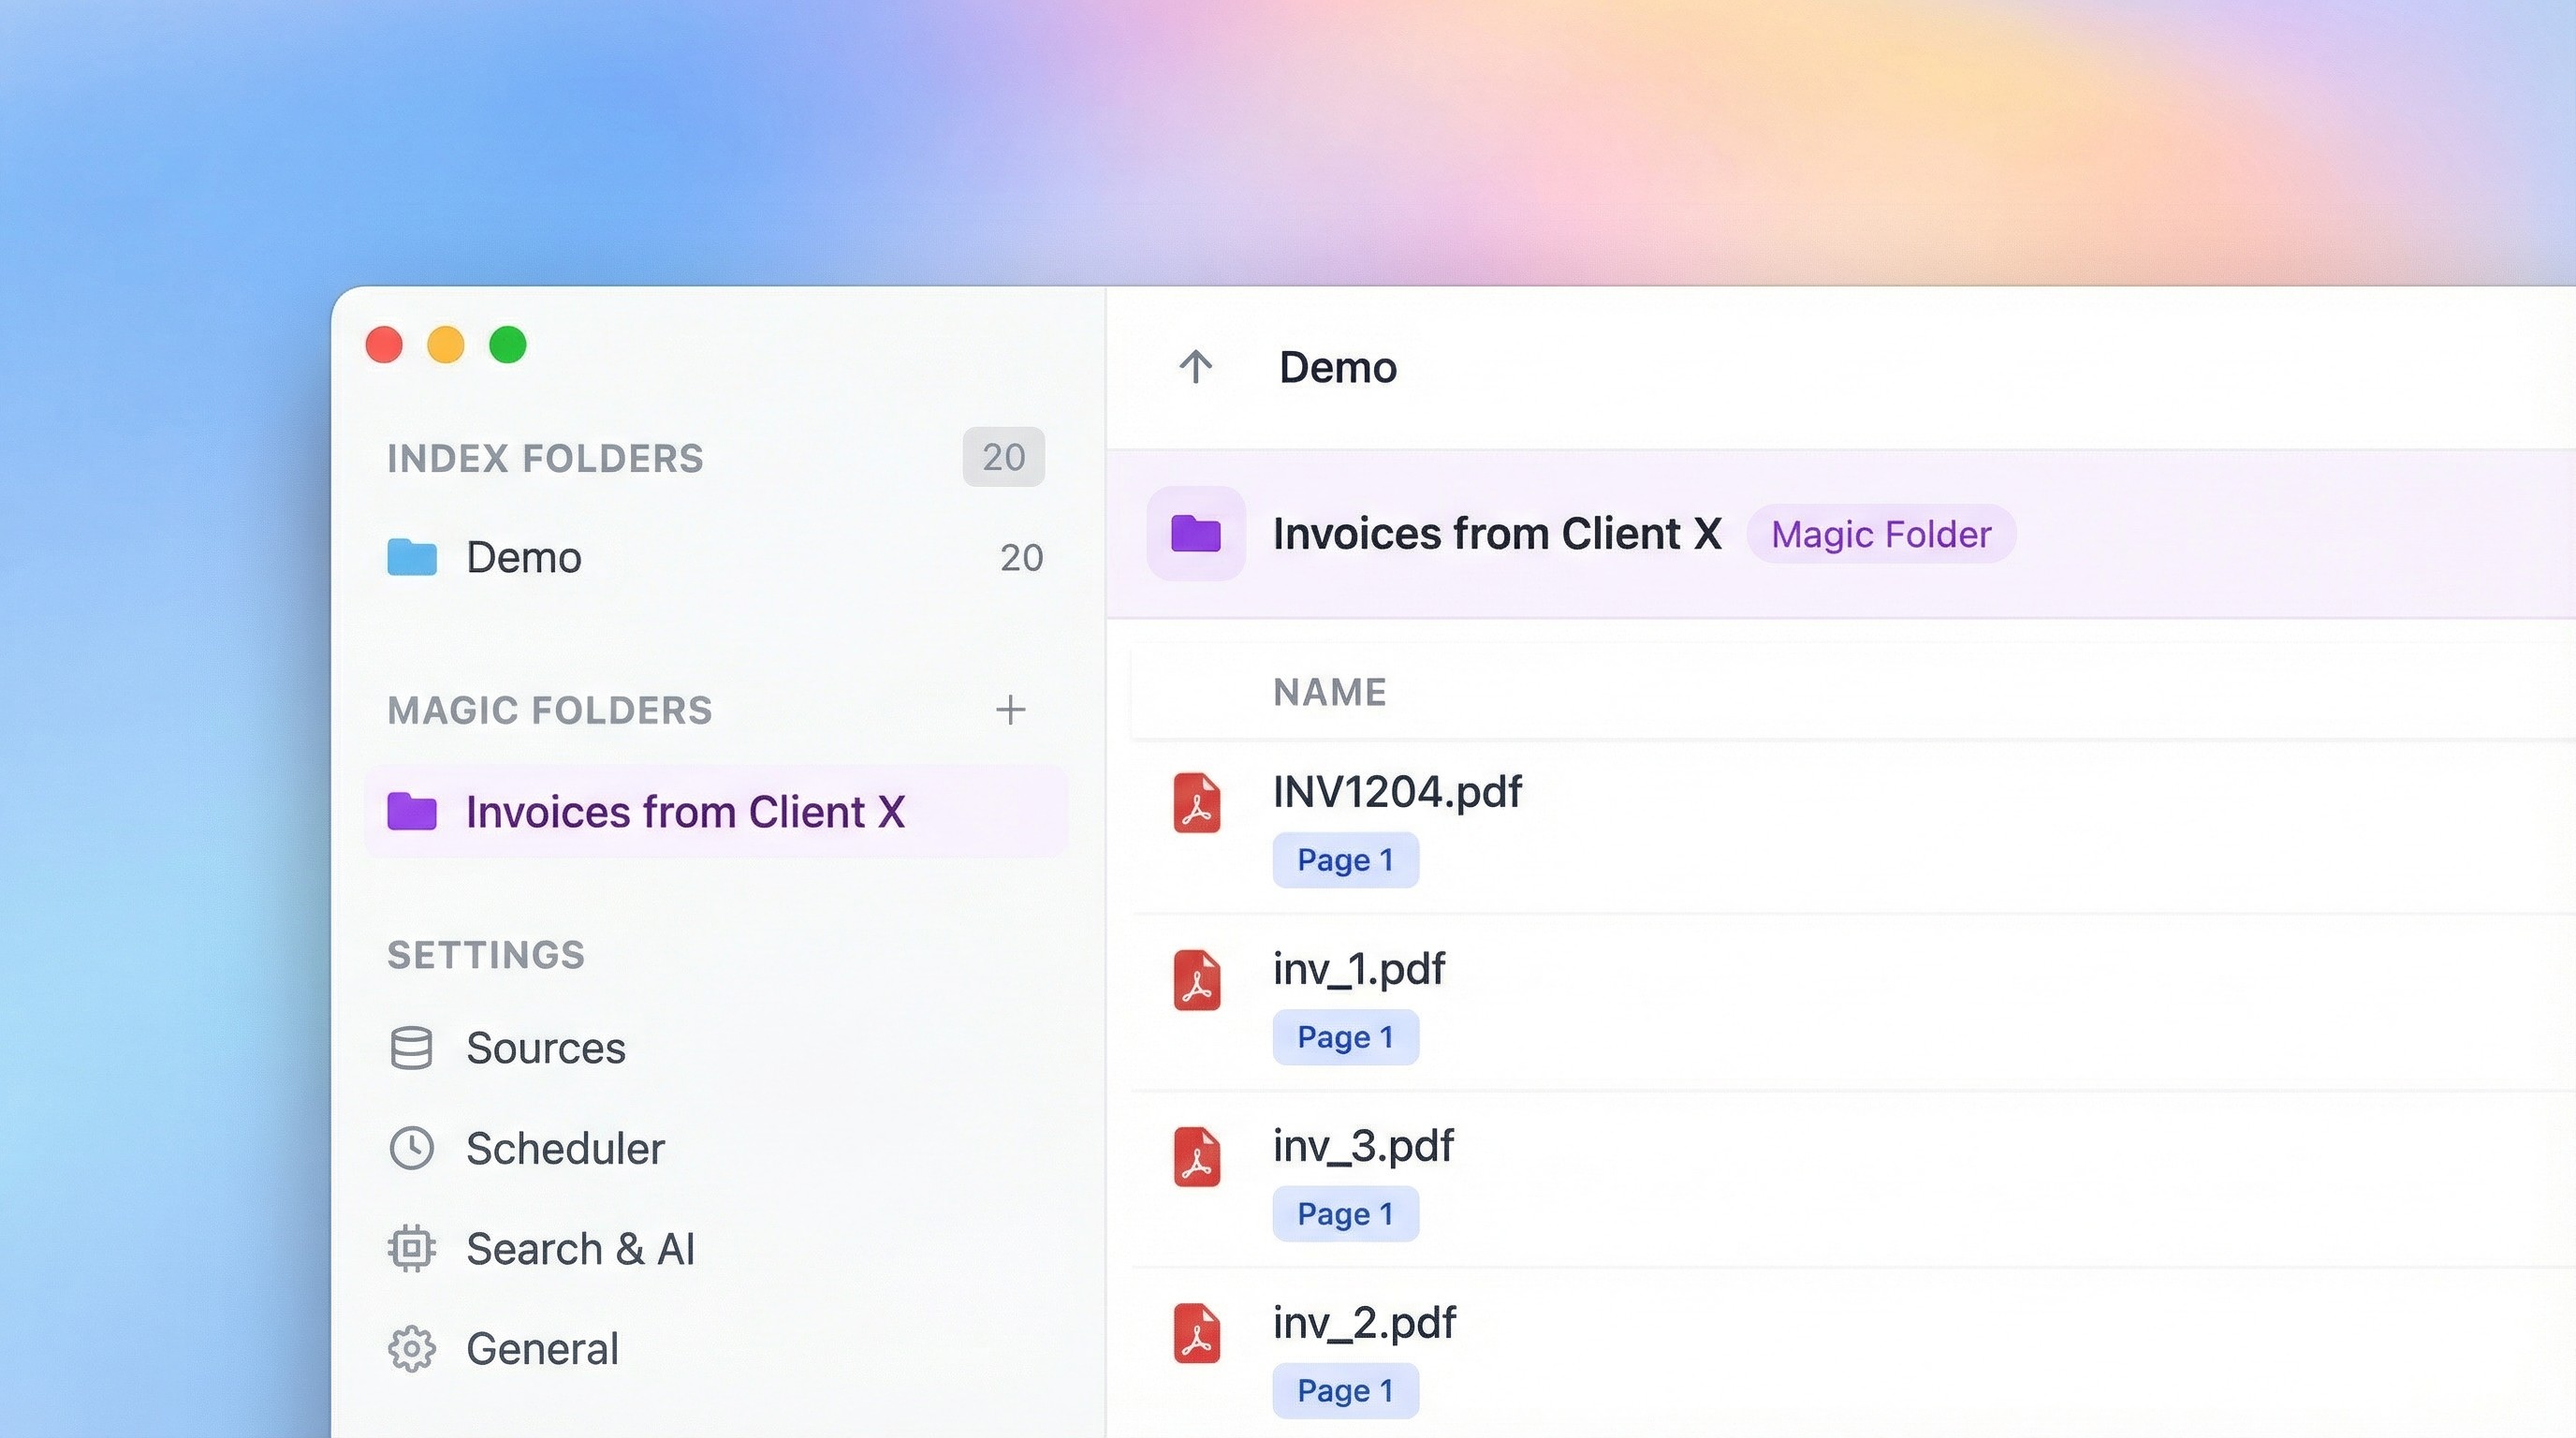Open General settings
This screenshot has width=2576, height=1438.
click(542, 1349)
